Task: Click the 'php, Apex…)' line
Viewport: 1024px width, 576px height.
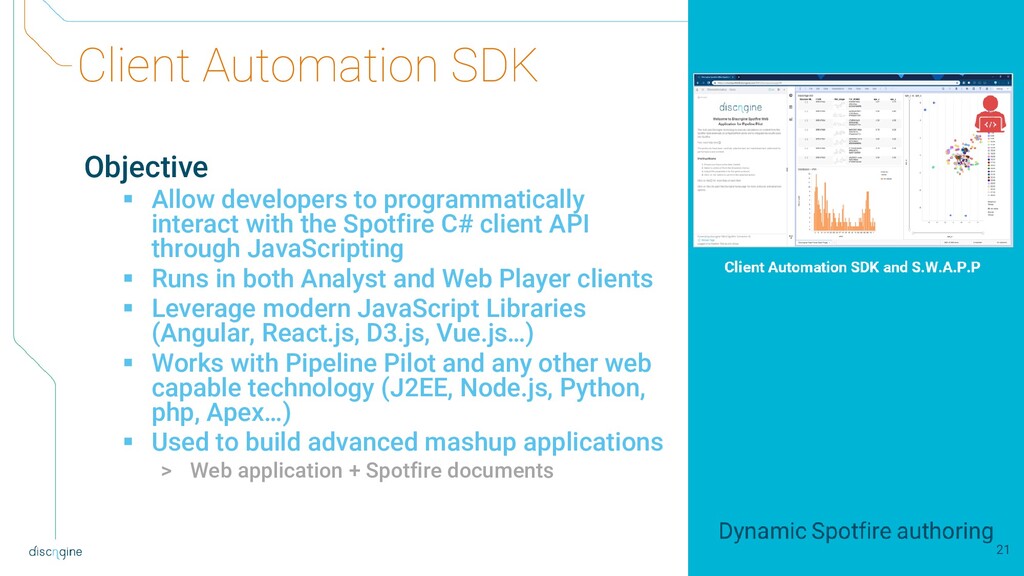Action: pyautogui.click(x=221, y=413)
